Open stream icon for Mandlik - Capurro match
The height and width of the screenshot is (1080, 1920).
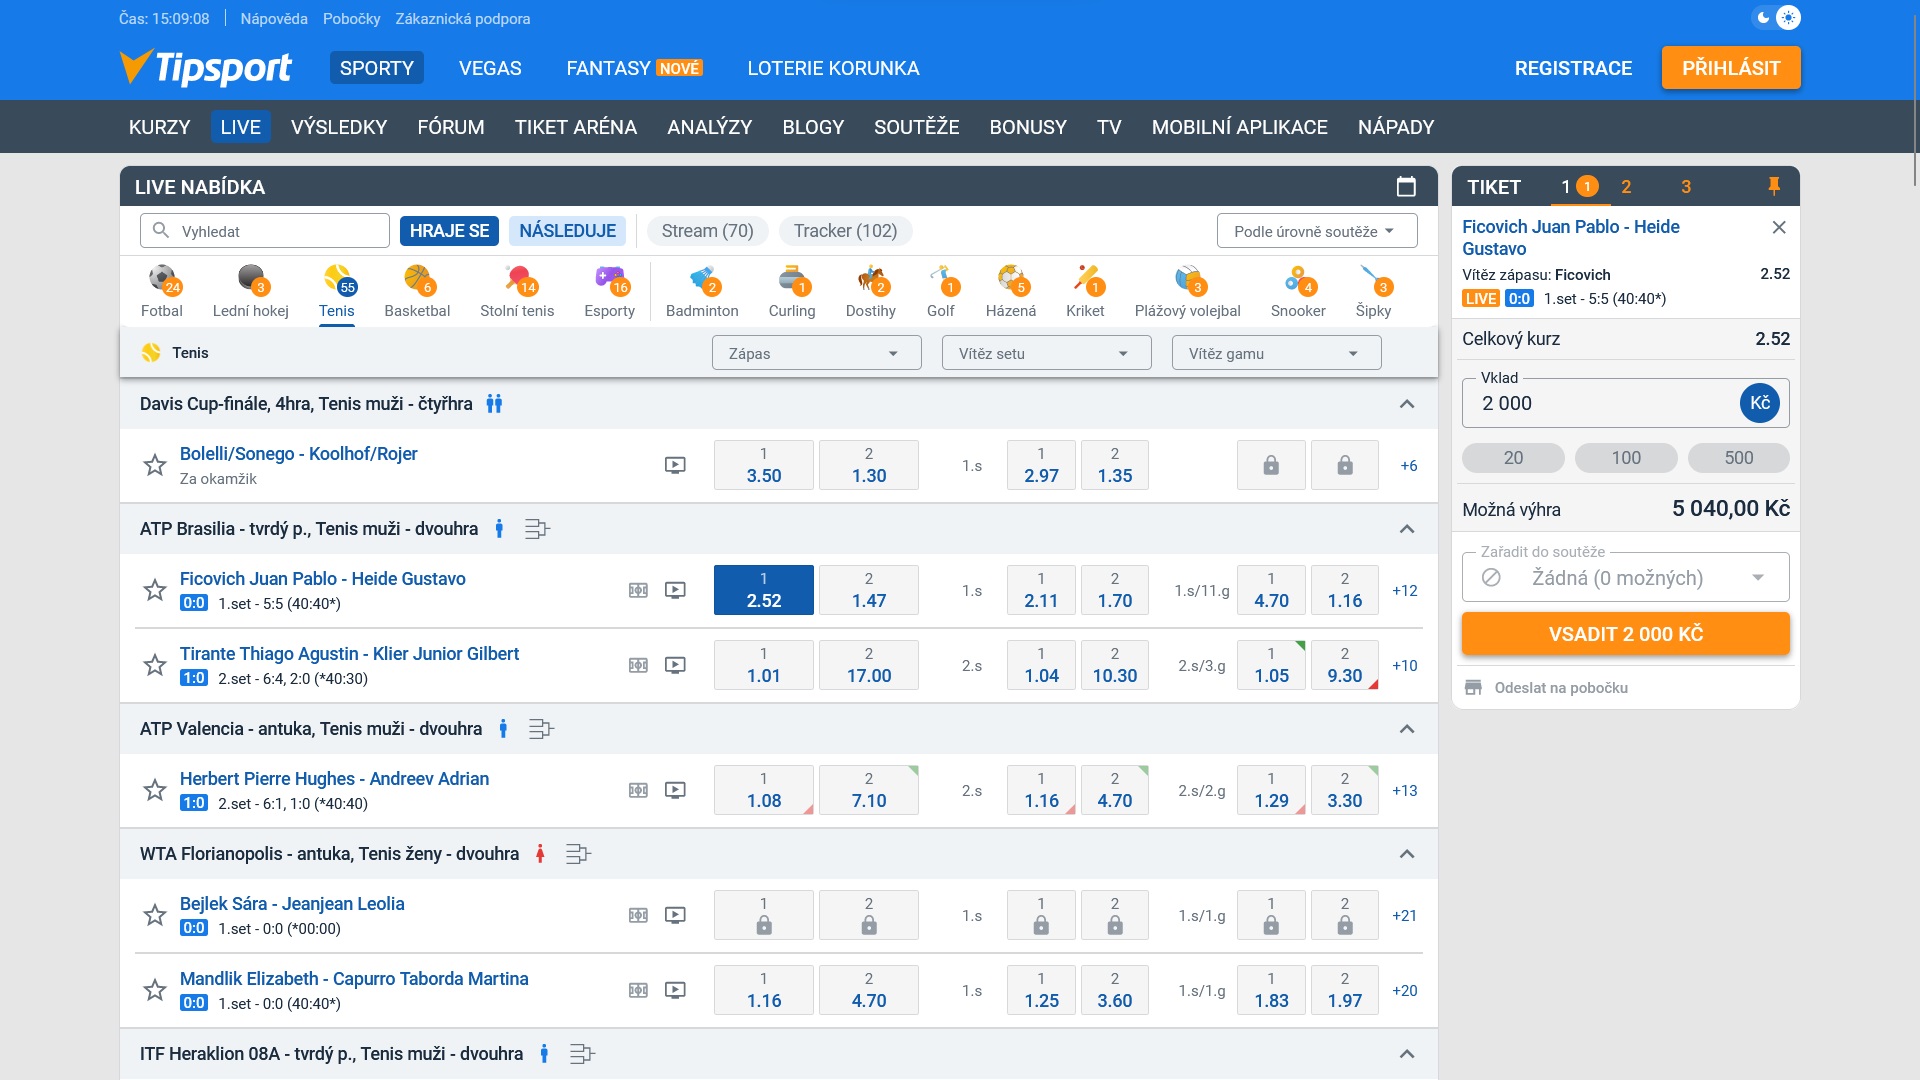point(675,990)
